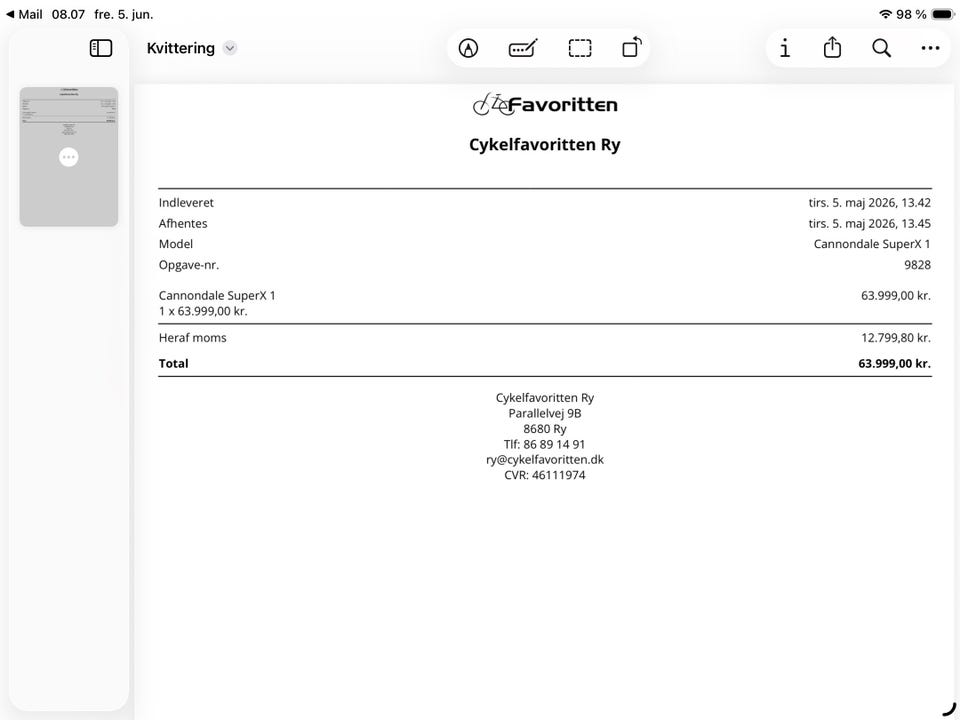The height and width of the screenshot is (720, 960).
Task: Toggle the sidebar panel icon
Action: [101, 48]
